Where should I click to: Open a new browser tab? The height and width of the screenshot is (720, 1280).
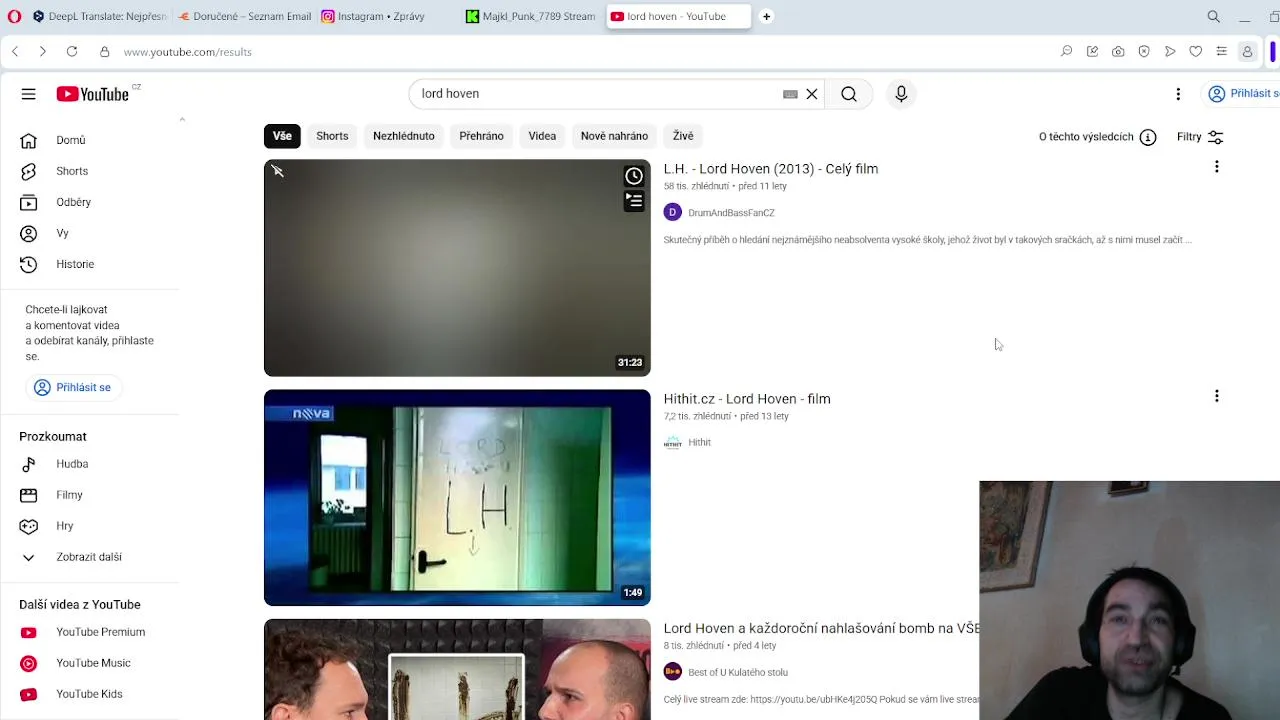pos(766,16)
